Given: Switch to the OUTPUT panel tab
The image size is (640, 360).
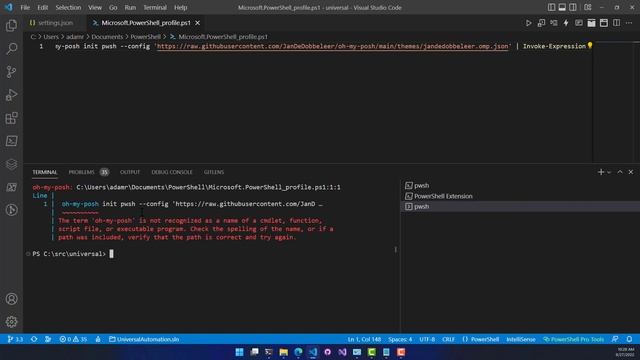Looking at the screenshot, I should (130, 172).
